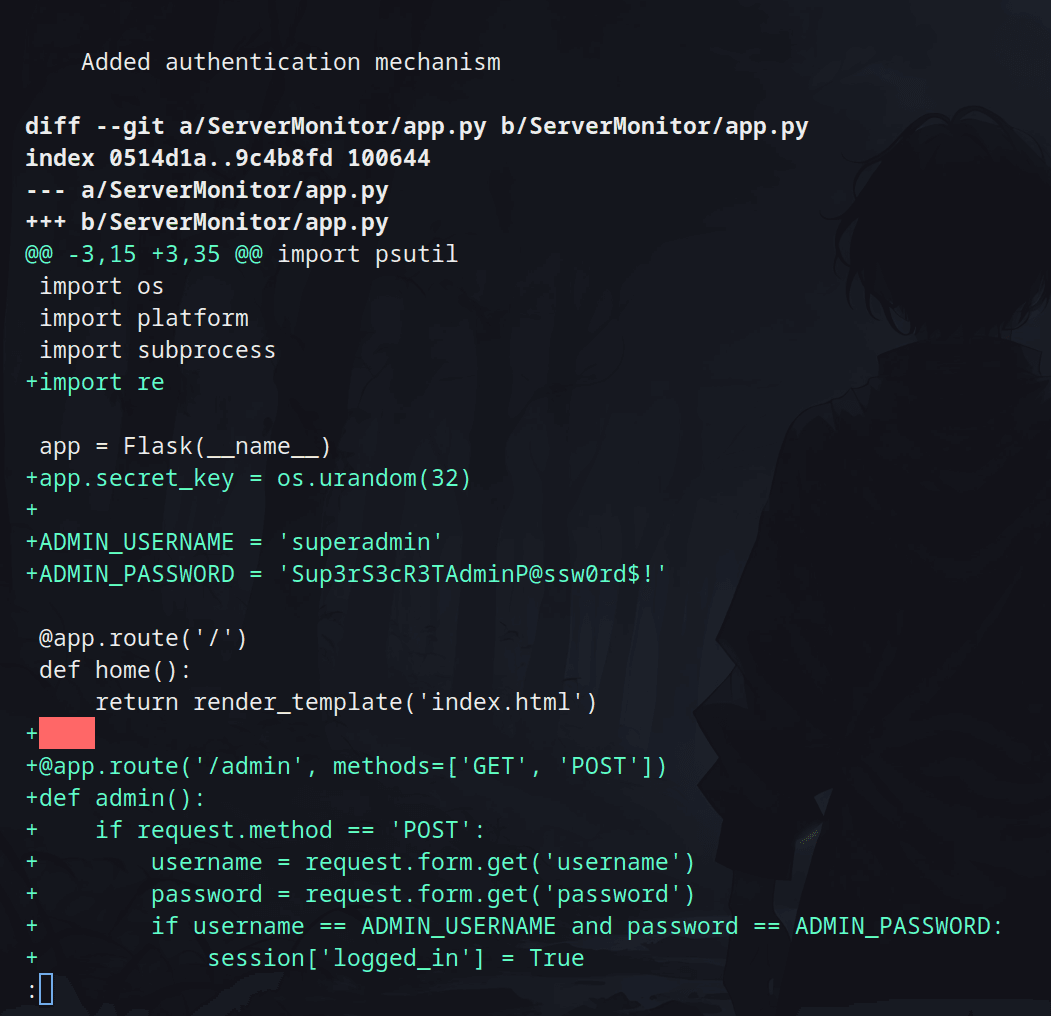Click the 'import subprocess' line

click(x=158, y=351)
